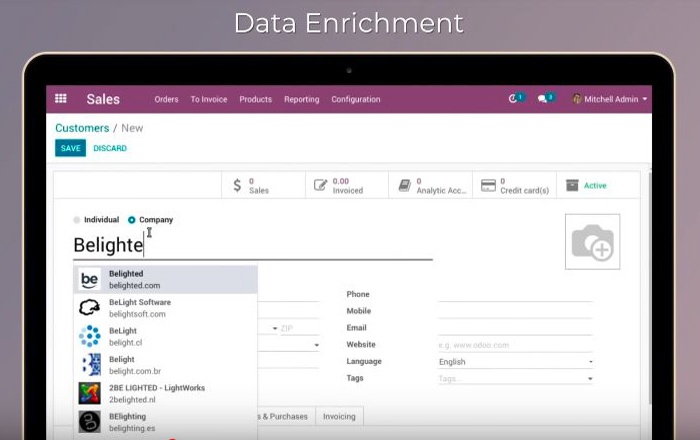Open the state dropdown beside ZIP
The image size is (700, 440).
[x=275, y=328]
